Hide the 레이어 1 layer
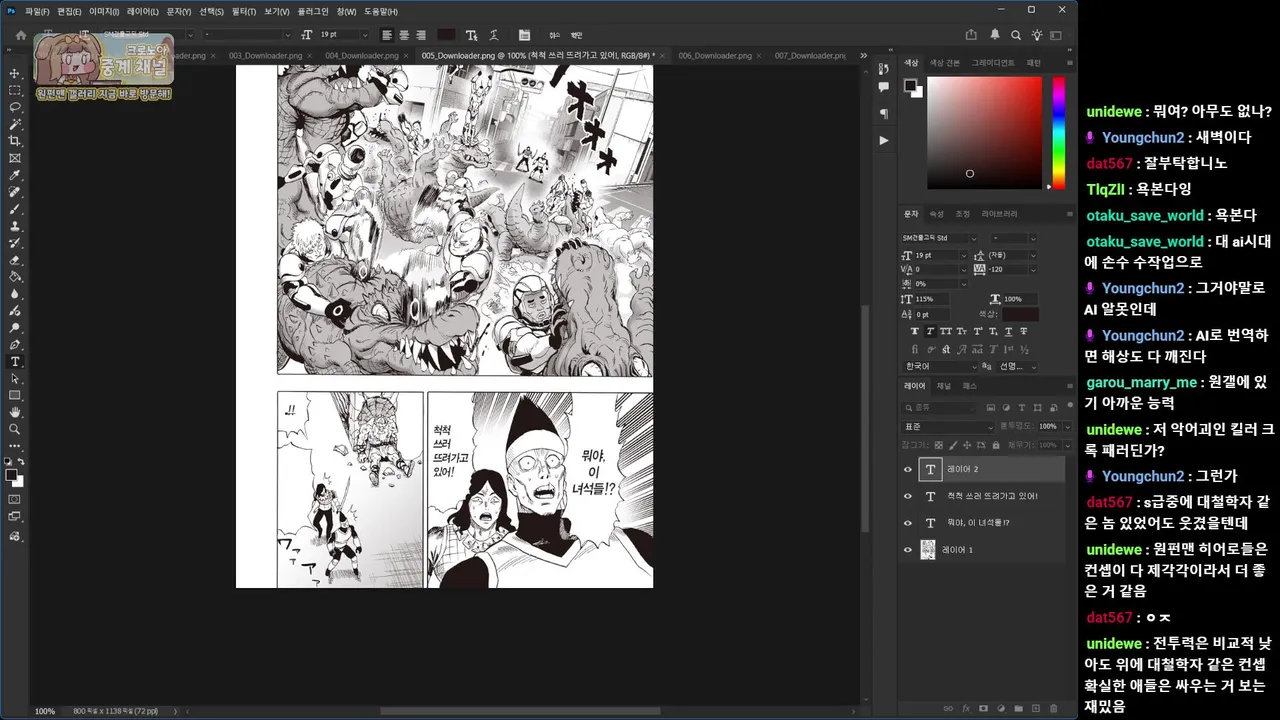 pos(908,549)
